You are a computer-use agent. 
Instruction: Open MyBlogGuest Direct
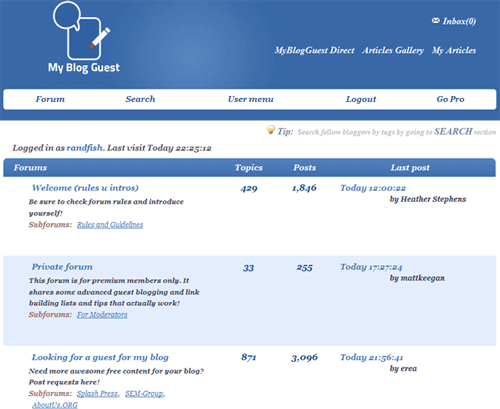pos(314,50)
